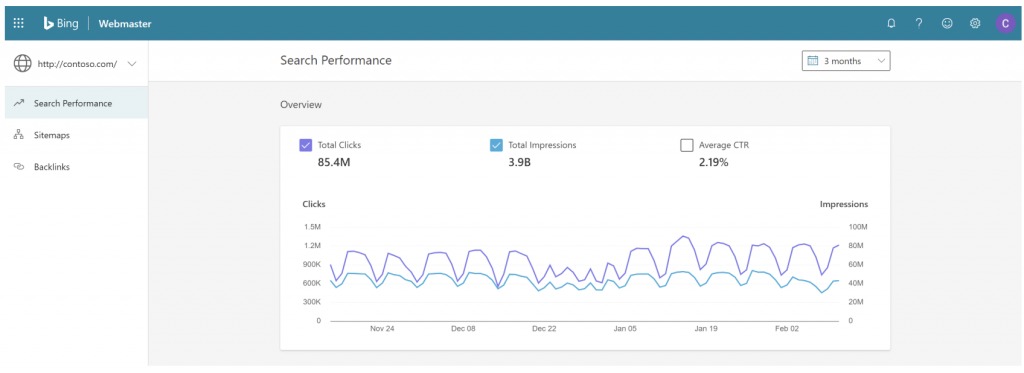Click the Clicks axis label
The width and height of the screenshot is (1024, 373).
coord(313,204)
